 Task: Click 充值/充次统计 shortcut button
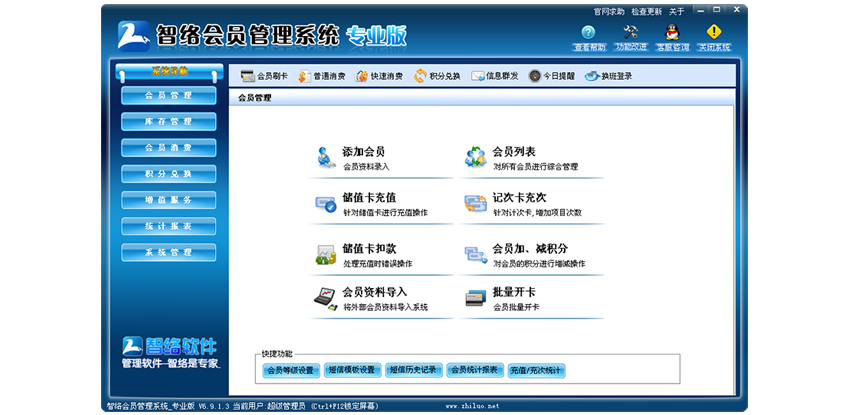(536, 371)
